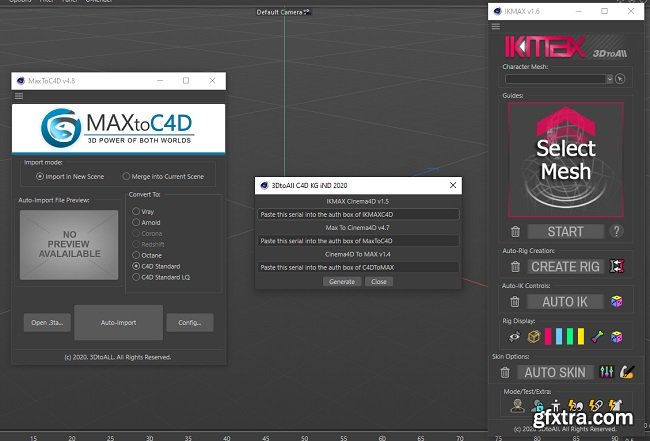The image size is (650, 441).
Task: Click the START guides help question mark
Action: click(x=618, y=231)
